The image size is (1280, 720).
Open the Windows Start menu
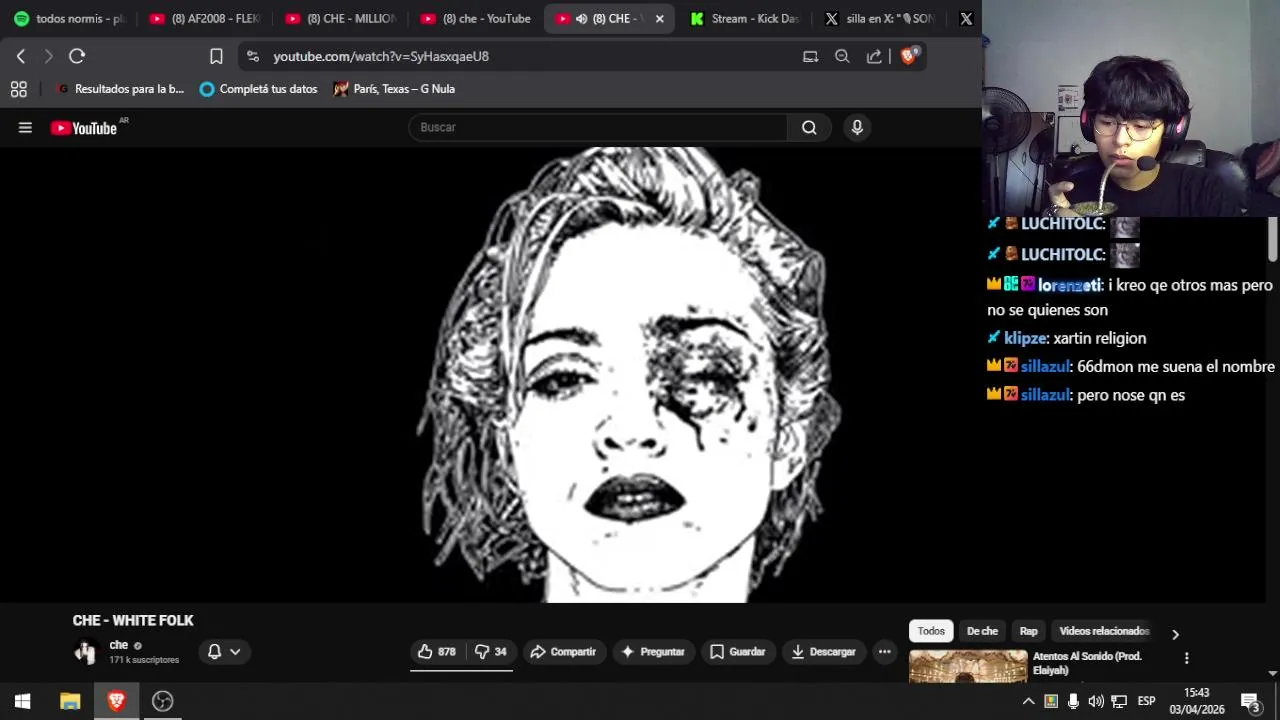point(22,701)
